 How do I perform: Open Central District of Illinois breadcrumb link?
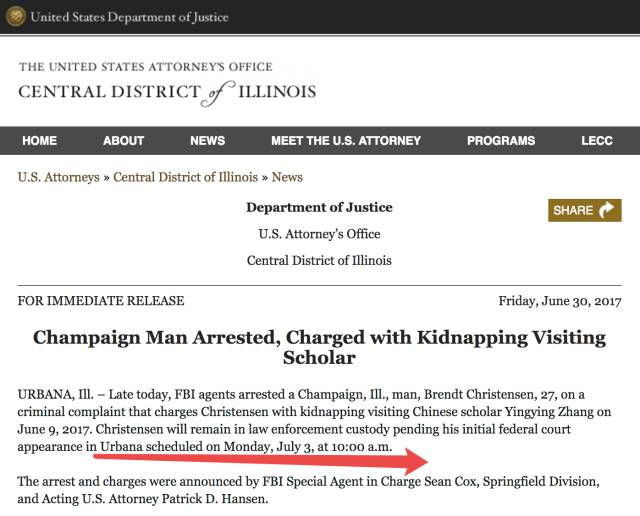coord(185,177)
